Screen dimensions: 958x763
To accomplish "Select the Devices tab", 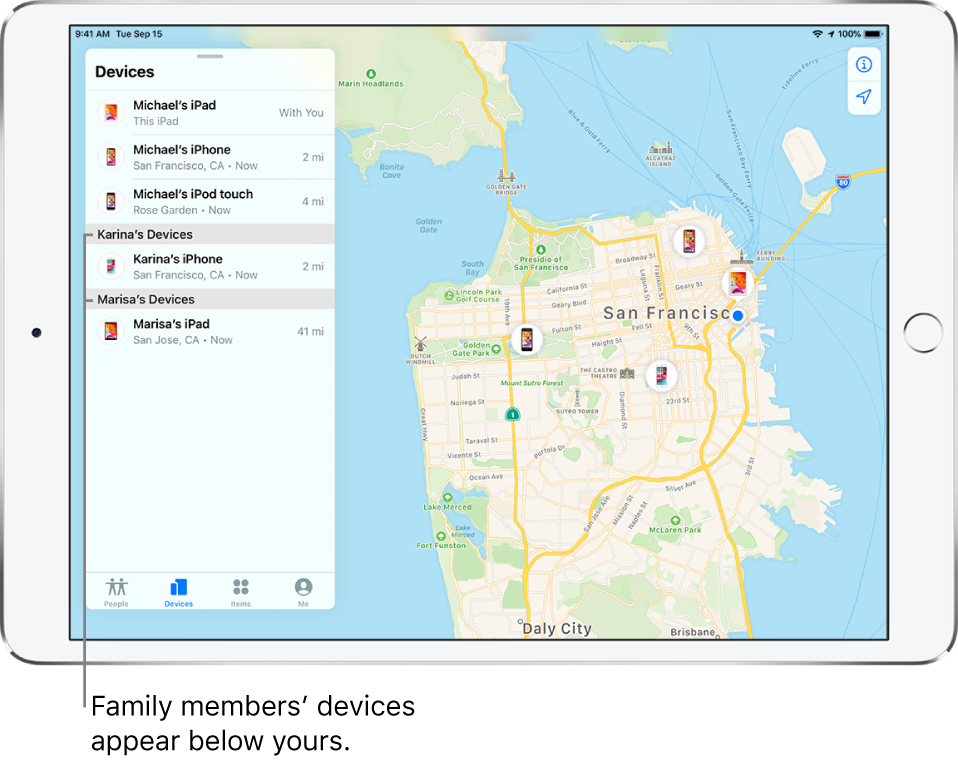I will [178, 592].
